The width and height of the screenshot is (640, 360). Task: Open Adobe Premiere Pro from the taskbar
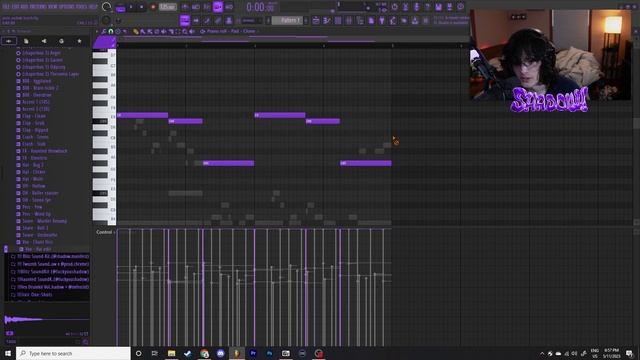pos(253,353)
